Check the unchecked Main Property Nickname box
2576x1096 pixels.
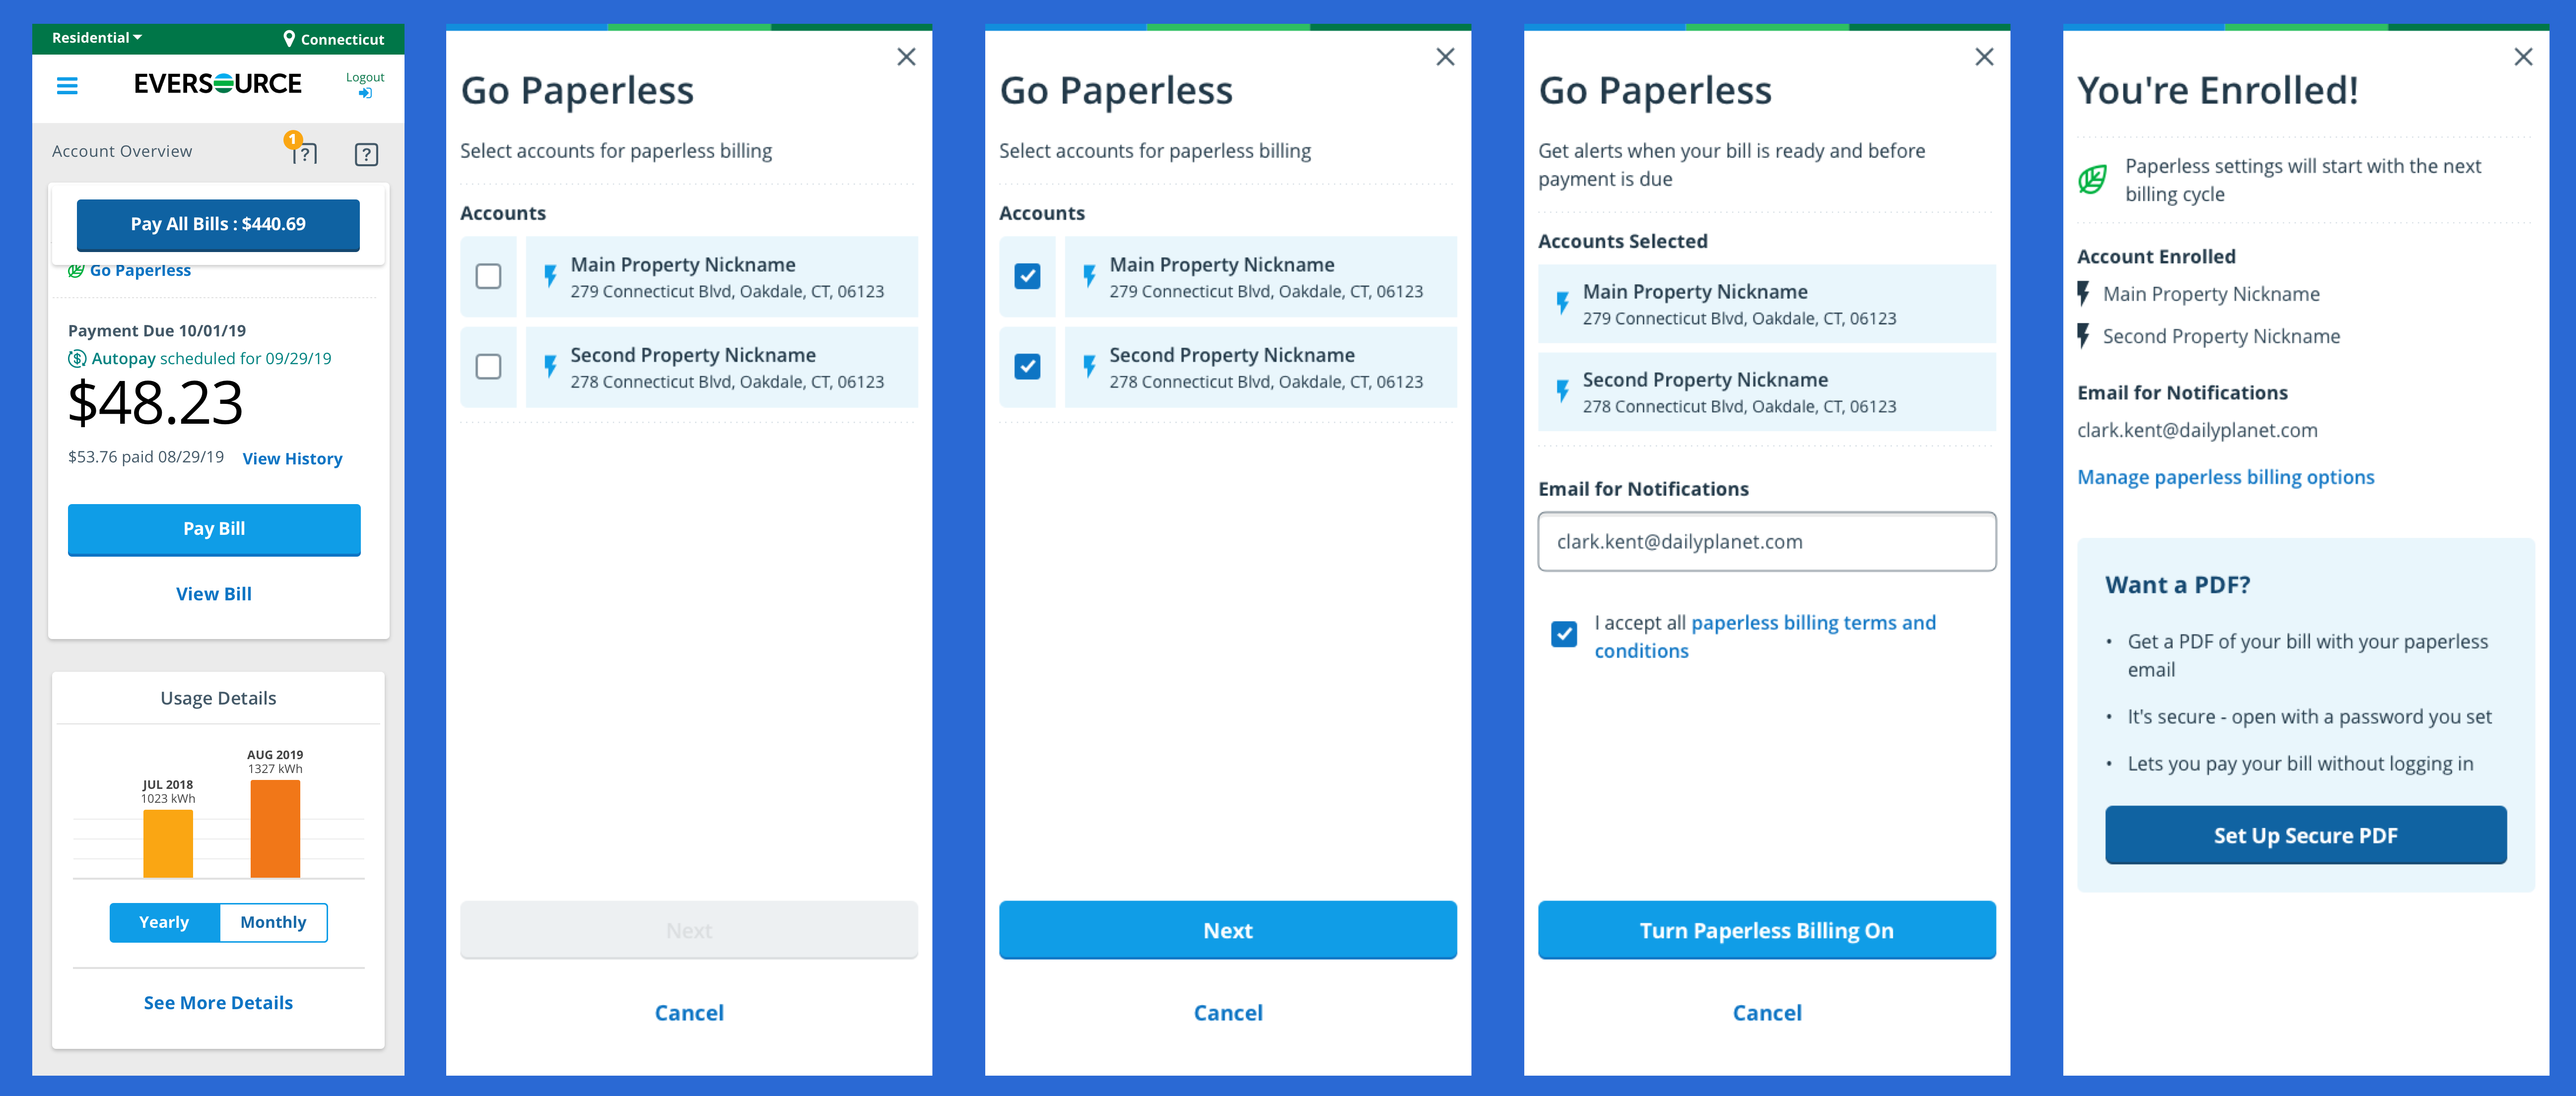tap(488, 276)
